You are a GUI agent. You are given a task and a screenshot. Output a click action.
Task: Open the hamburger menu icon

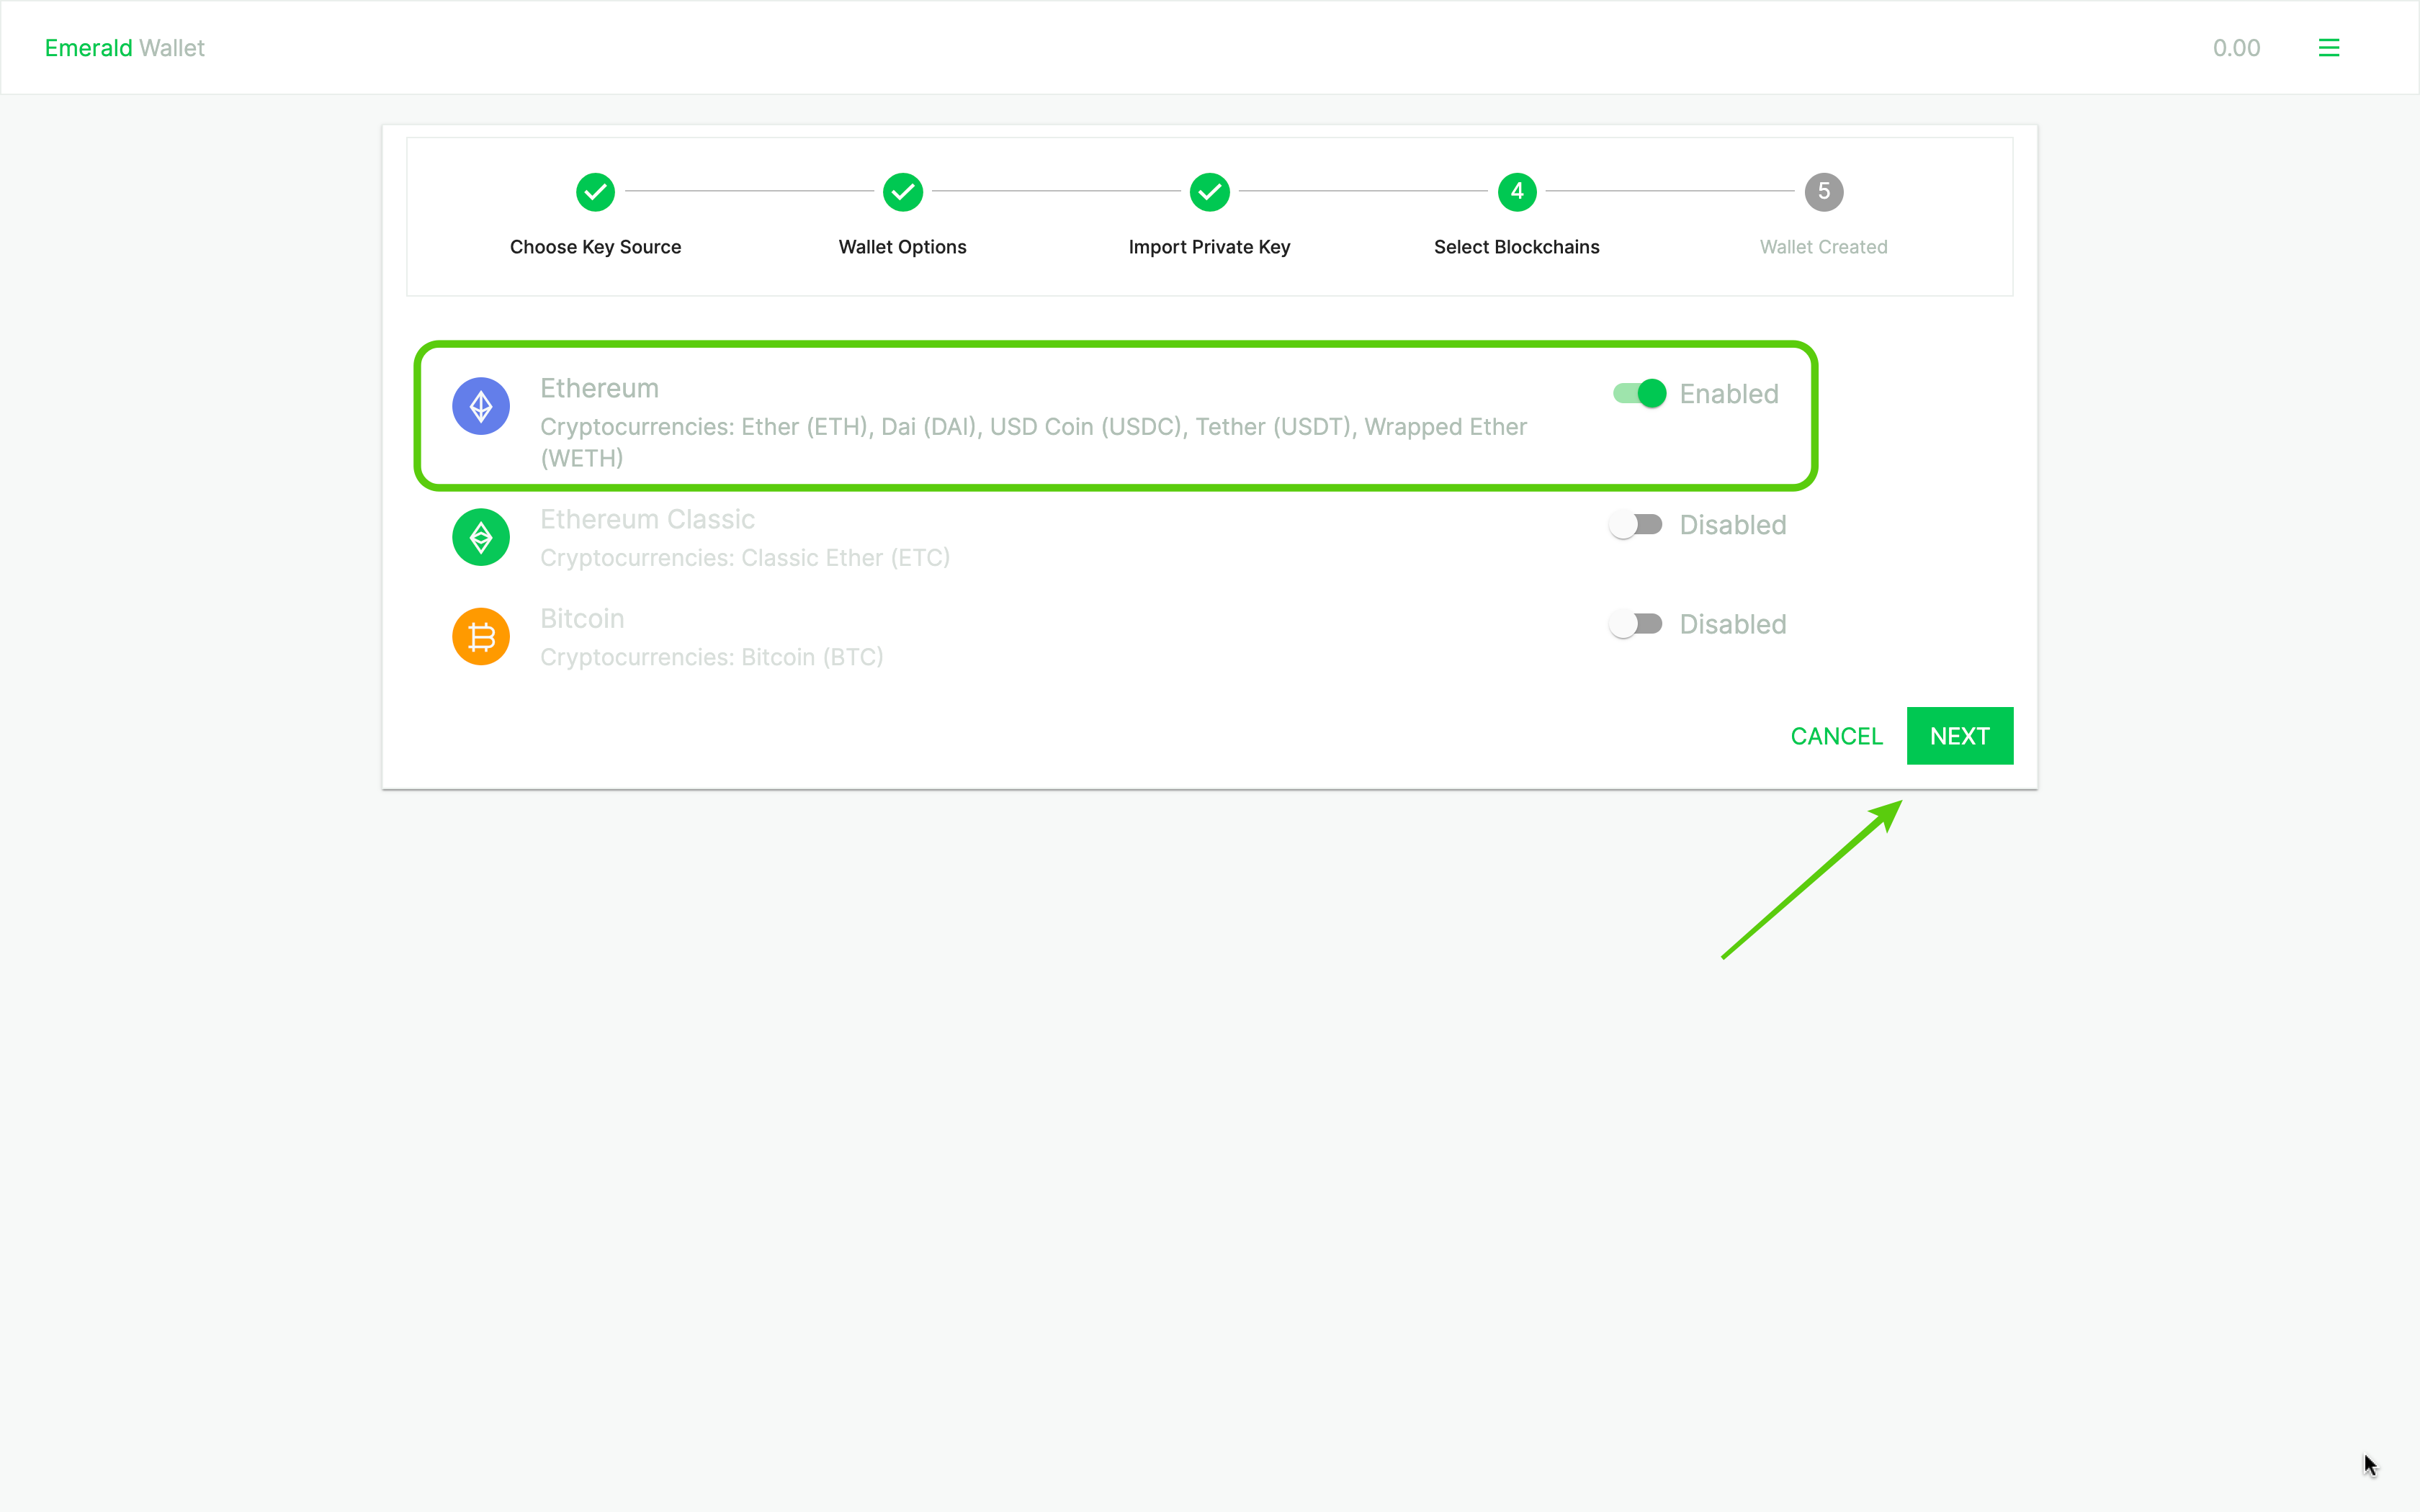tap(2328, 48)
